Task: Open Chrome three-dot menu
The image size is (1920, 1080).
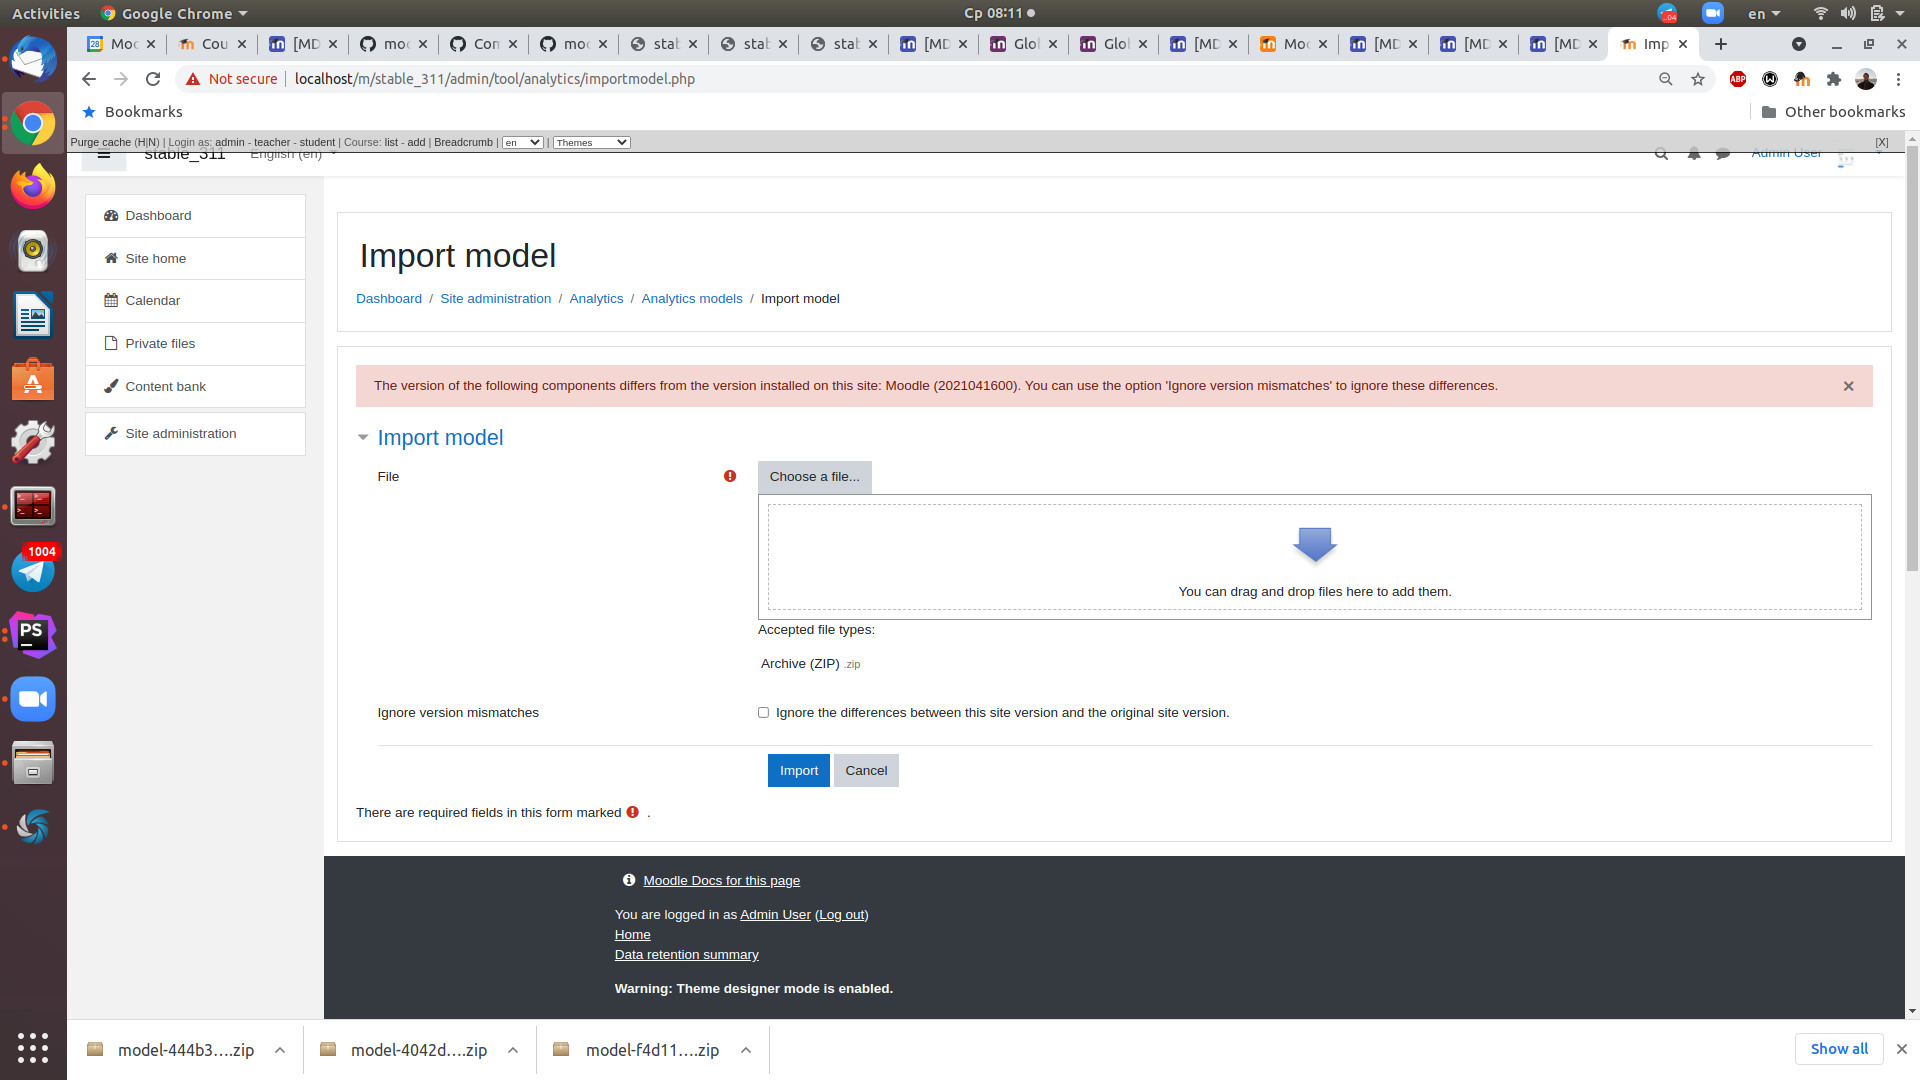Action: (1898, 79)
